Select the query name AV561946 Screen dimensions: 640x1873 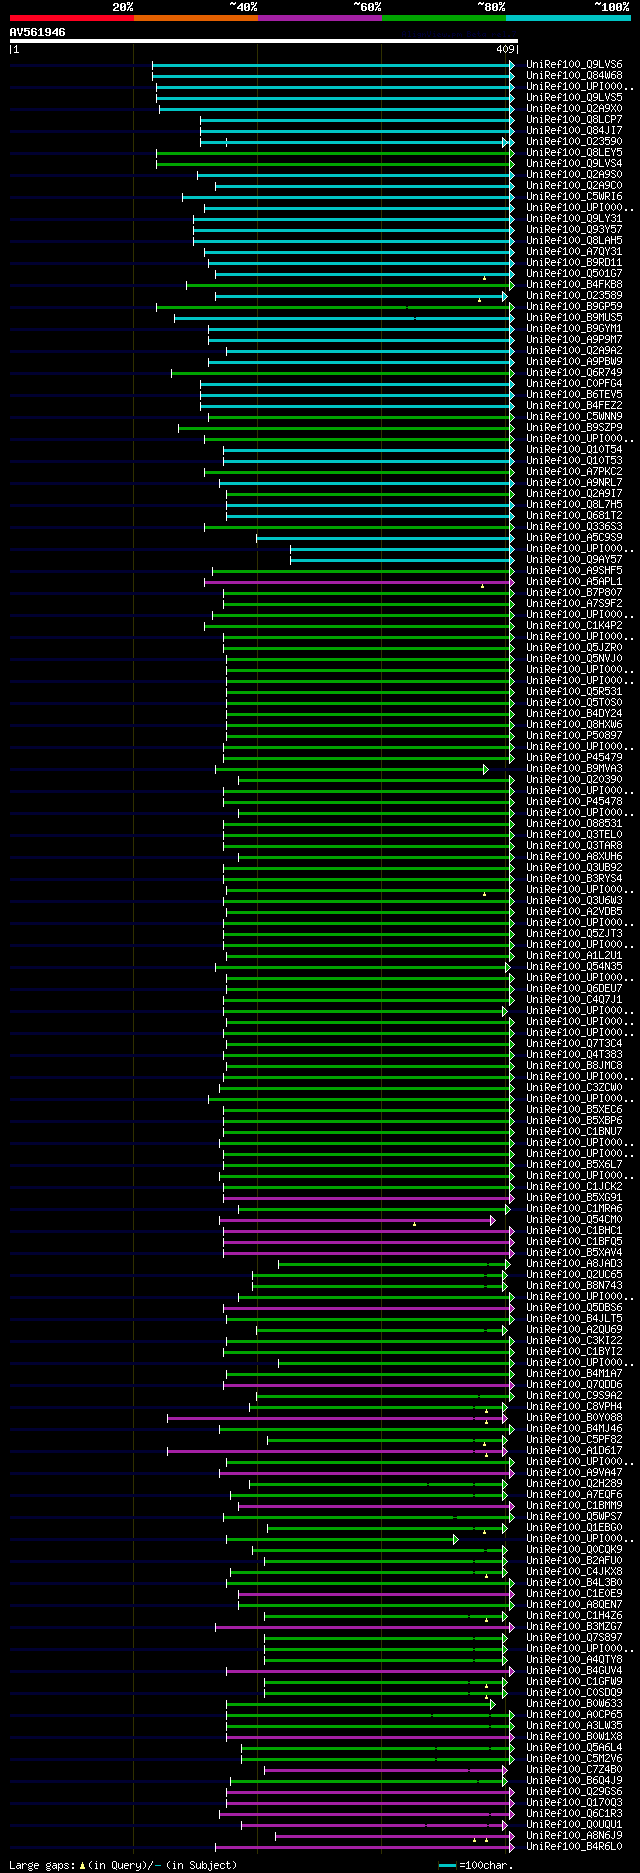point(38,32)
